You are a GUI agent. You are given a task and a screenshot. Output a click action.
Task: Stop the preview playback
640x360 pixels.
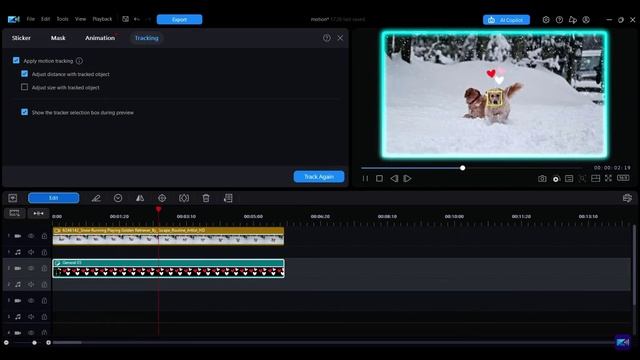pyautogui.click(x=379, y=178)
